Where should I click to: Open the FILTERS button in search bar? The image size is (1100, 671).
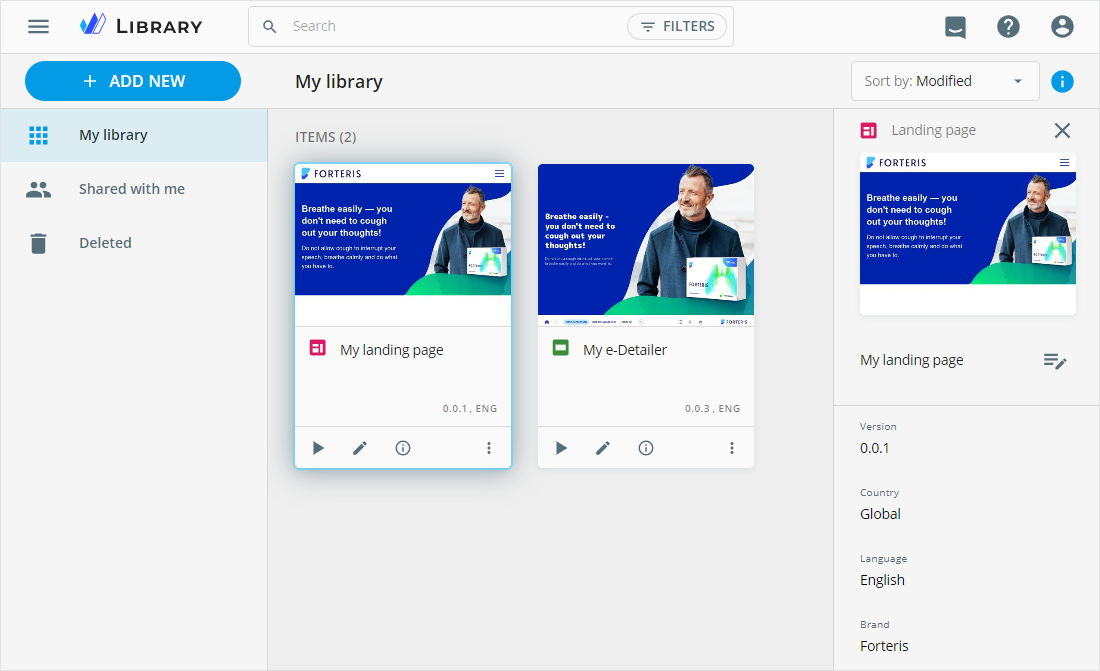tap(677, 27)
